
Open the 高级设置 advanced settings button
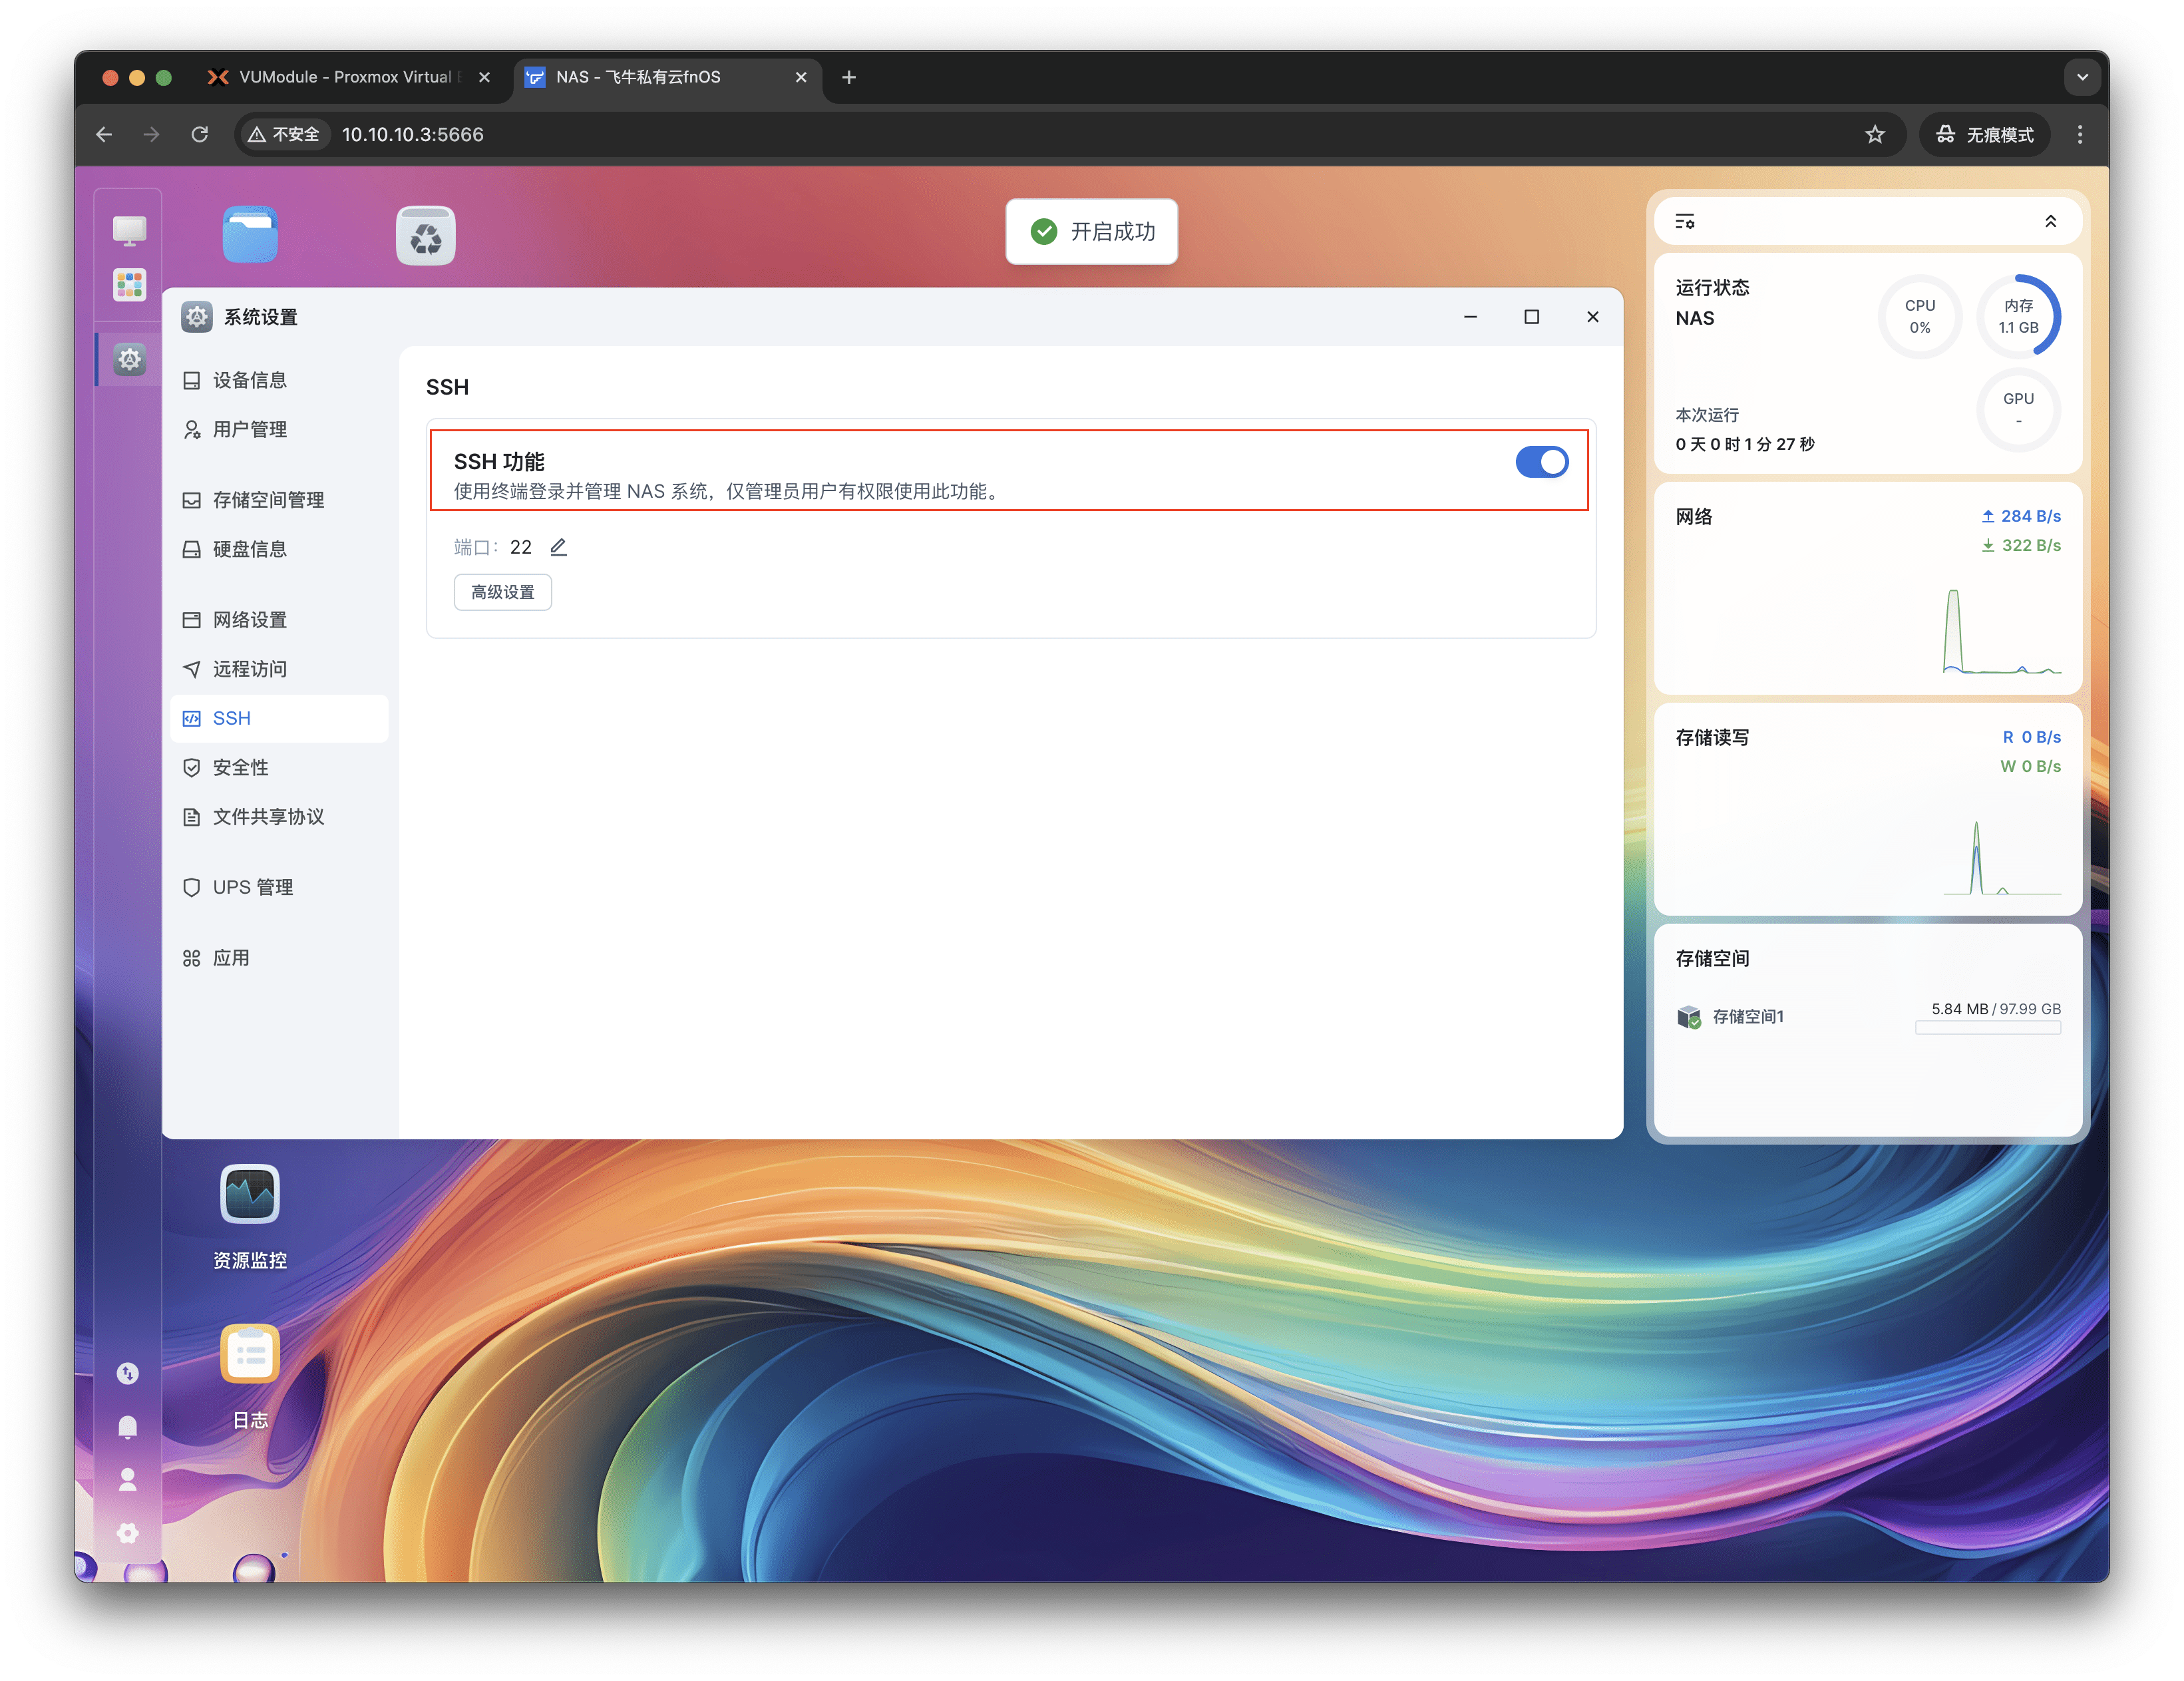[502, 592]
